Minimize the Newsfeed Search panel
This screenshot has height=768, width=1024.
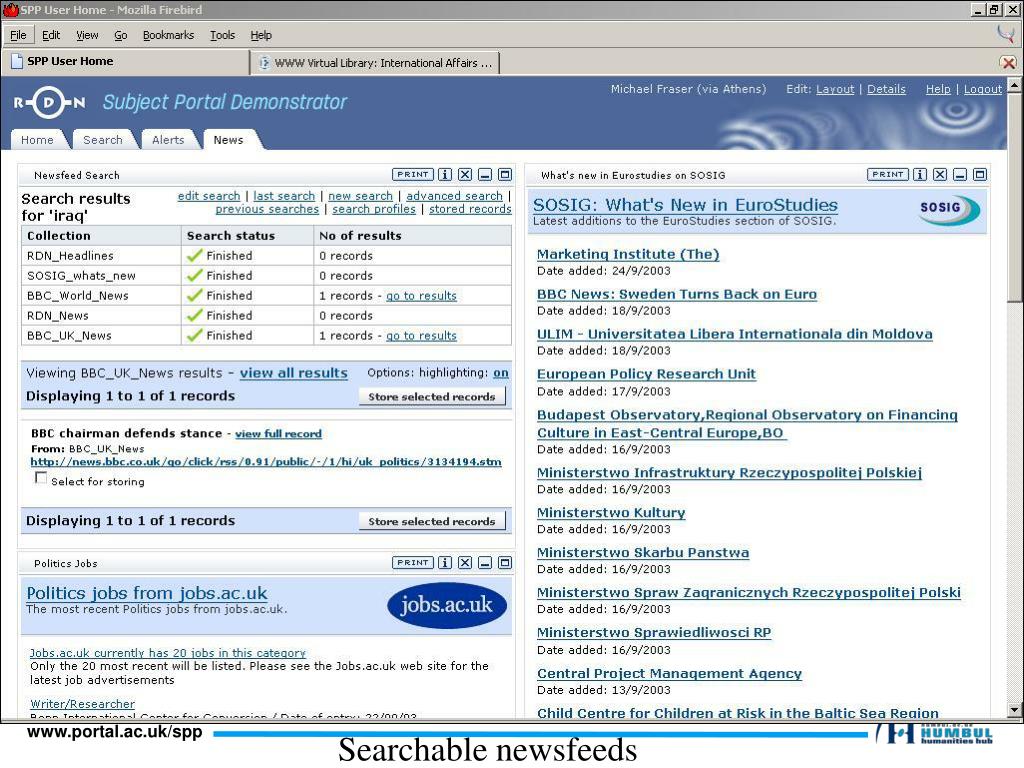coord(485,174)
